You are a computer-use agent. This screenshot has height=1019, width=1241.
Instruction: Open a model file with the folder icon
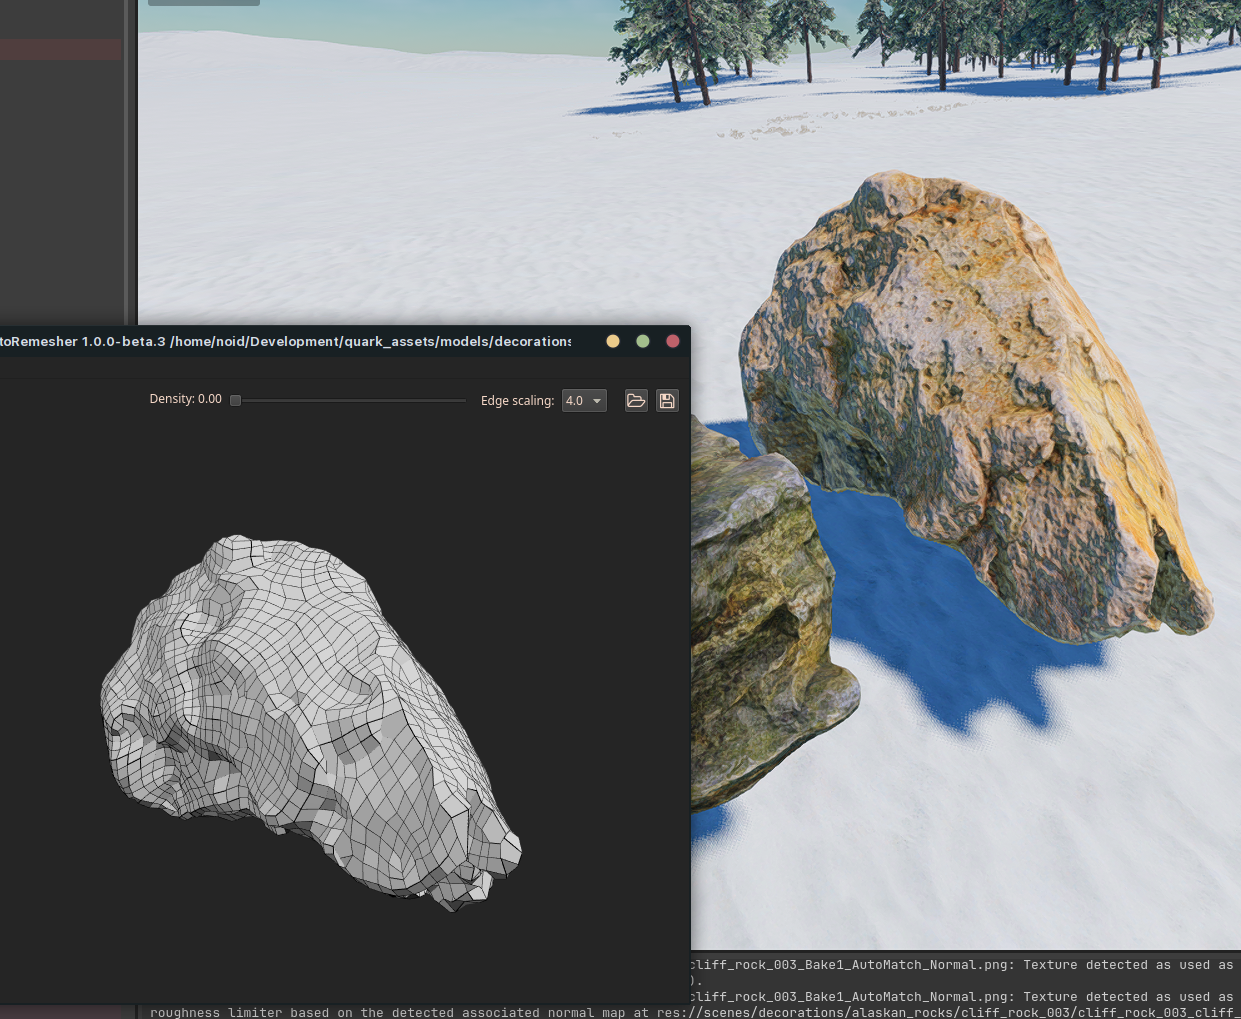click(x=636, y=401)
